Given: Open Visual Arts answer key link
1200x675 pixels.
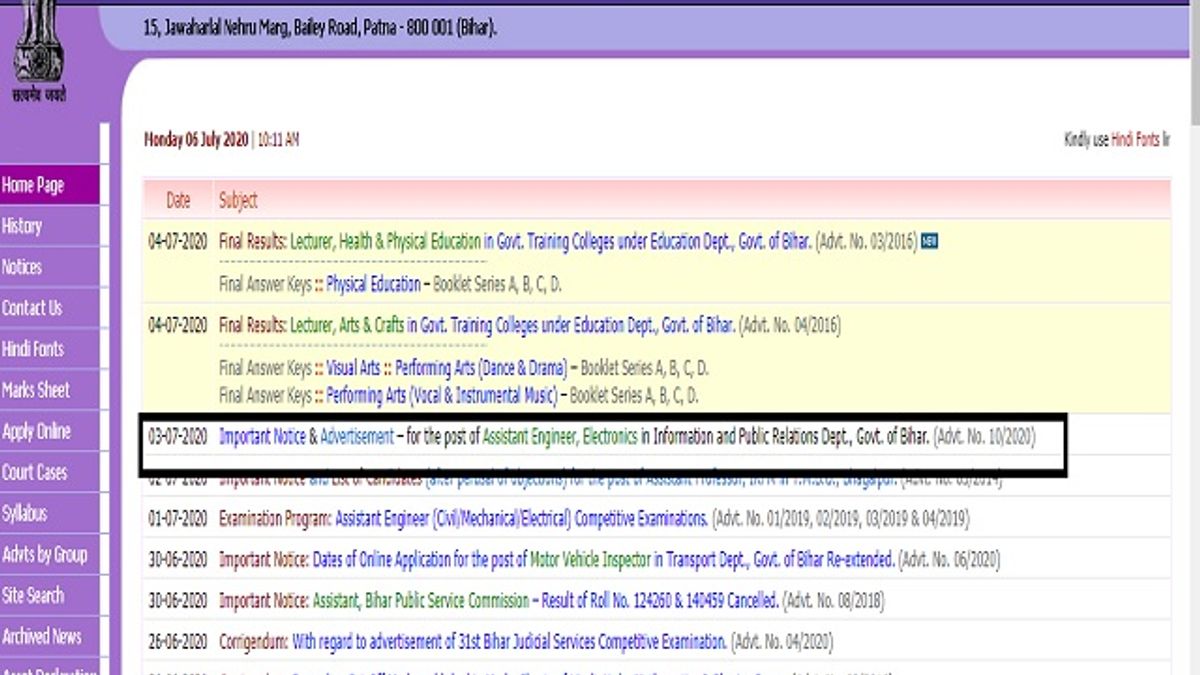Looking at the screenshot, I should (354, 367).
